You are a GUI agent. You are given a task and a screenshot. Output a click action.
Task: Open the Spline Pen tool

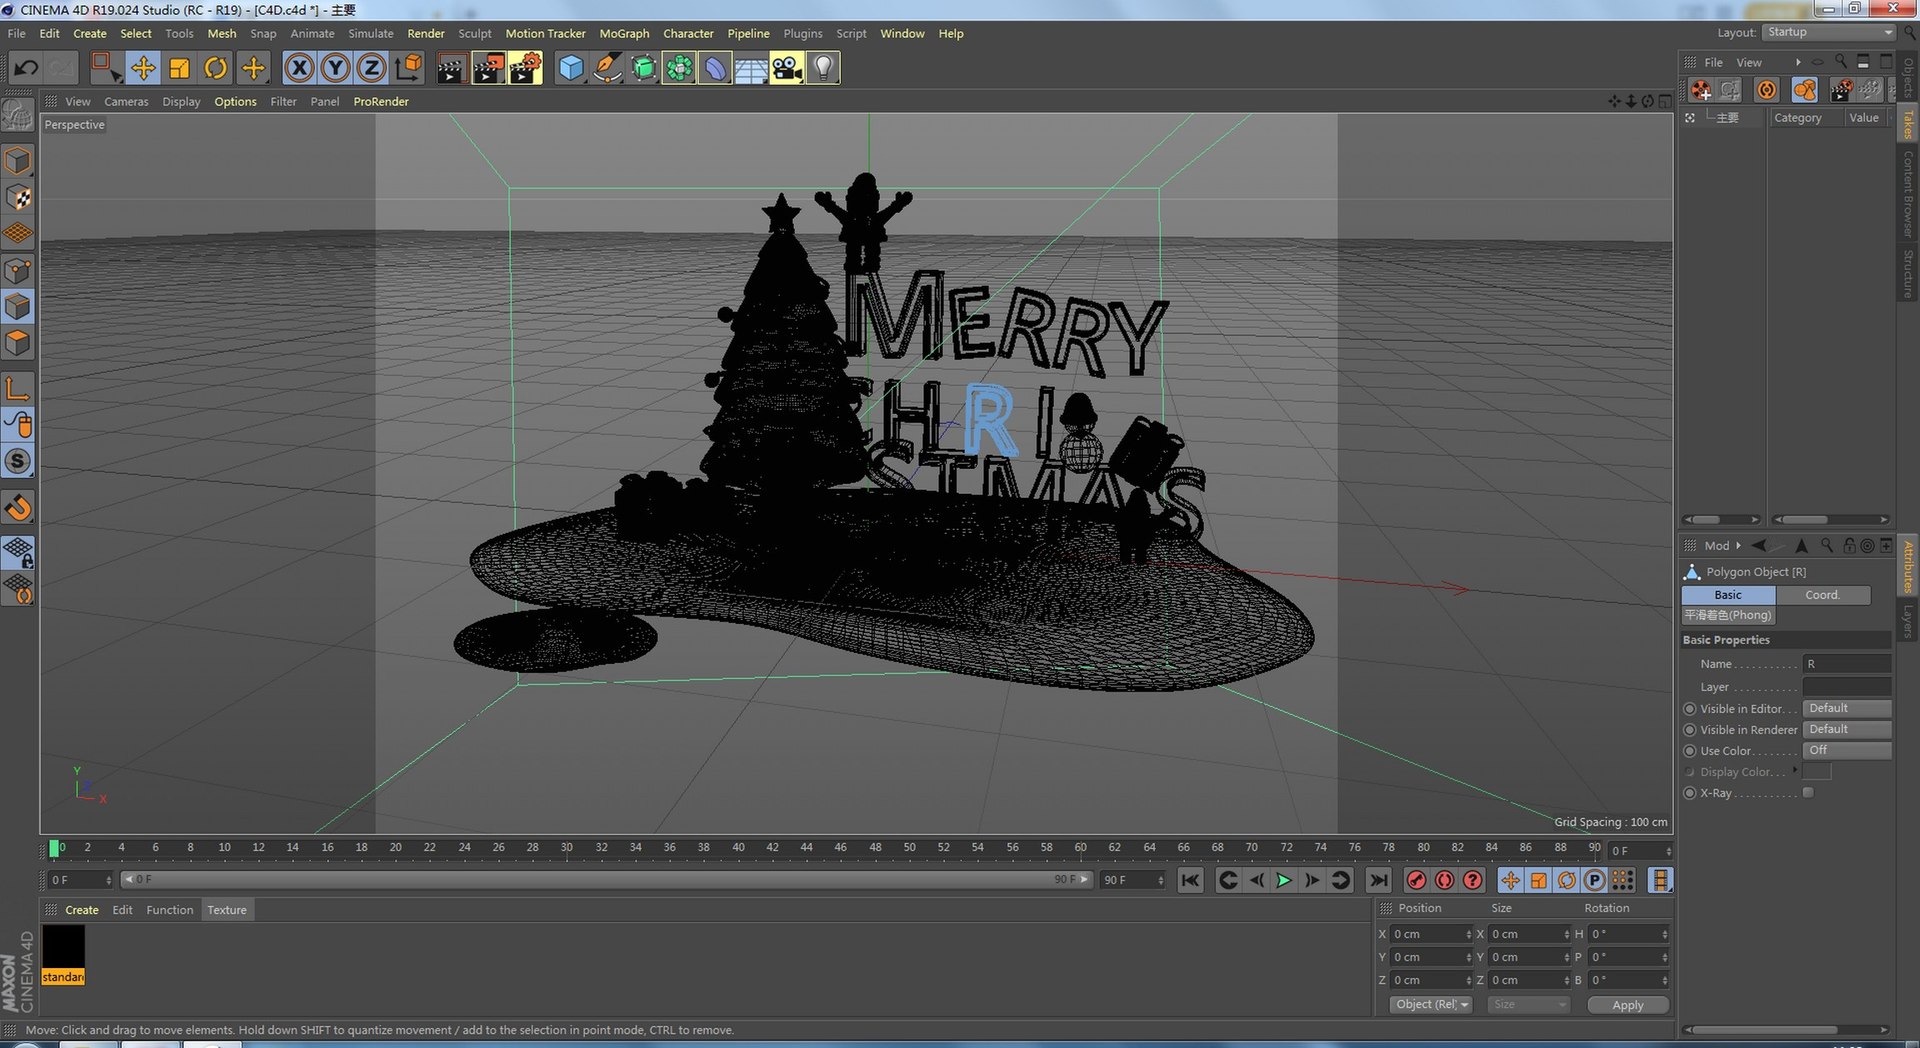pos(607,68)
